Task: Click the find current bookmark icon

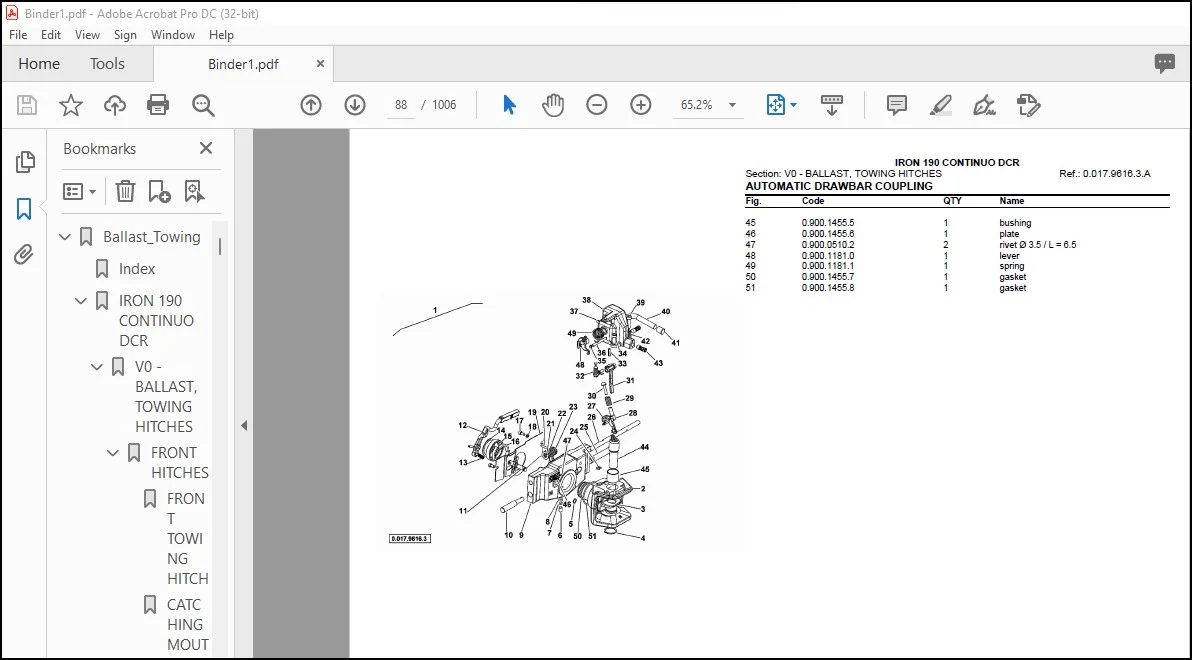Action: 195,191
